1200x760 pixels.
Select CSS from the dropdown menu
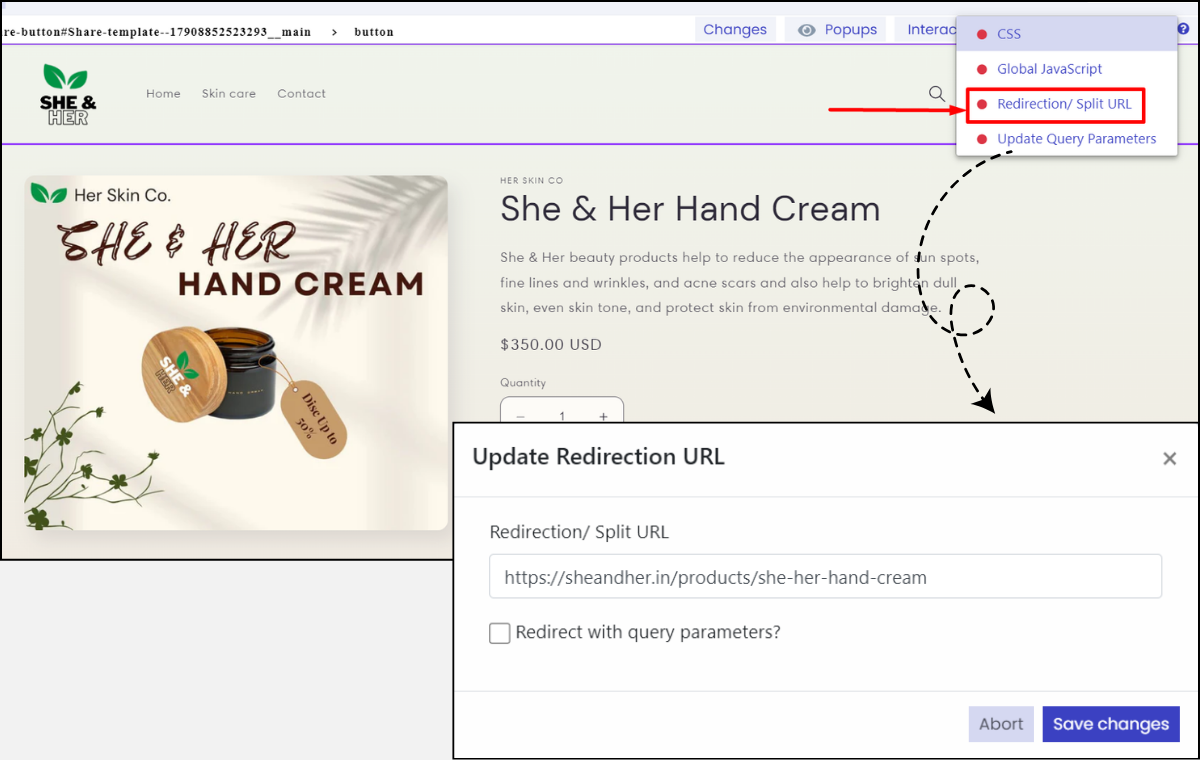[1066, 34]
